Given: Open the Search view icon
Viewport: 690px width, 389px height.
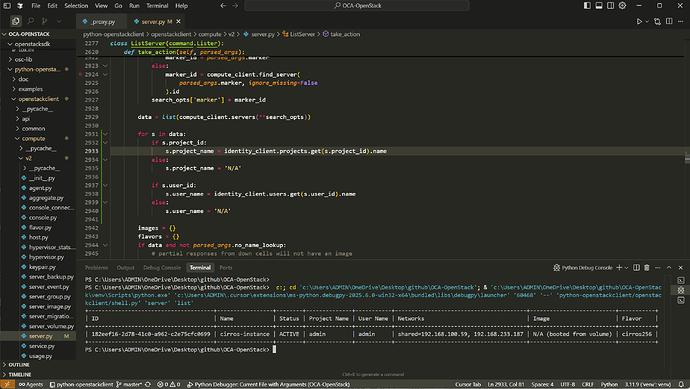Looking at the screenshot, I should pos(30,21).
